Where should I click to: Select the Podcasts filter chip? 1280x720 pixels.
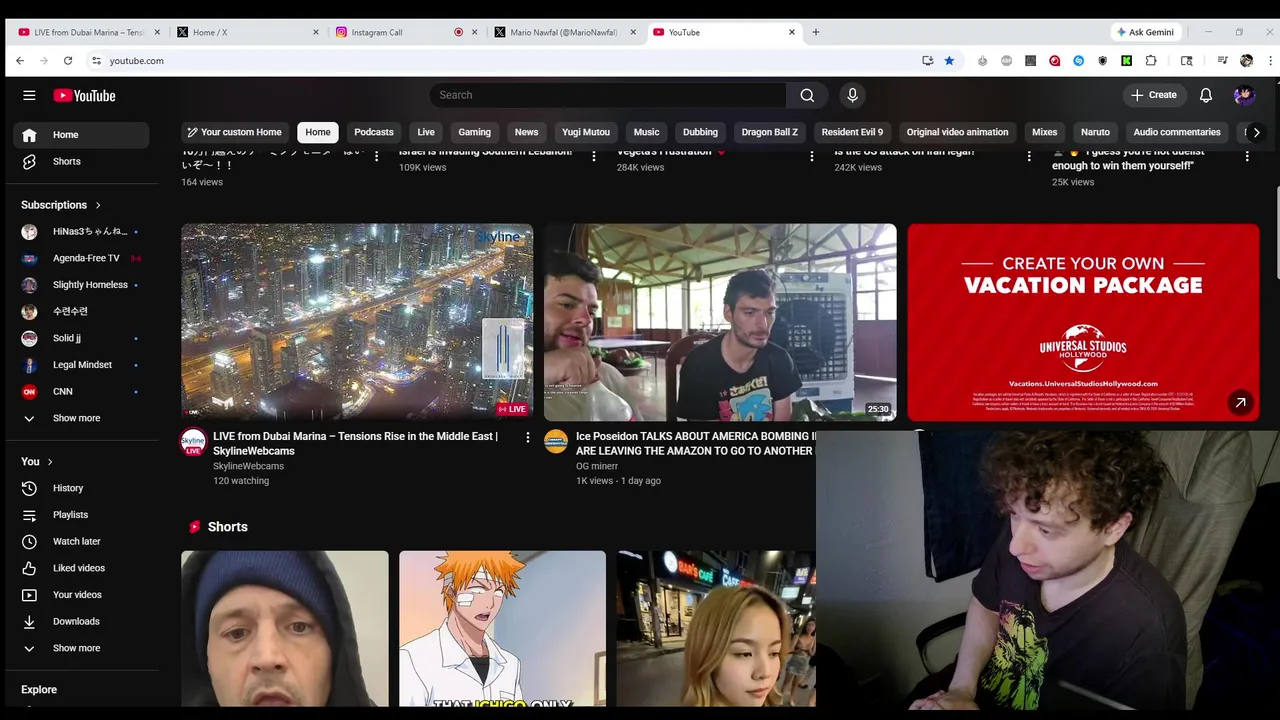pyautogui.click(x=374, y=132)
